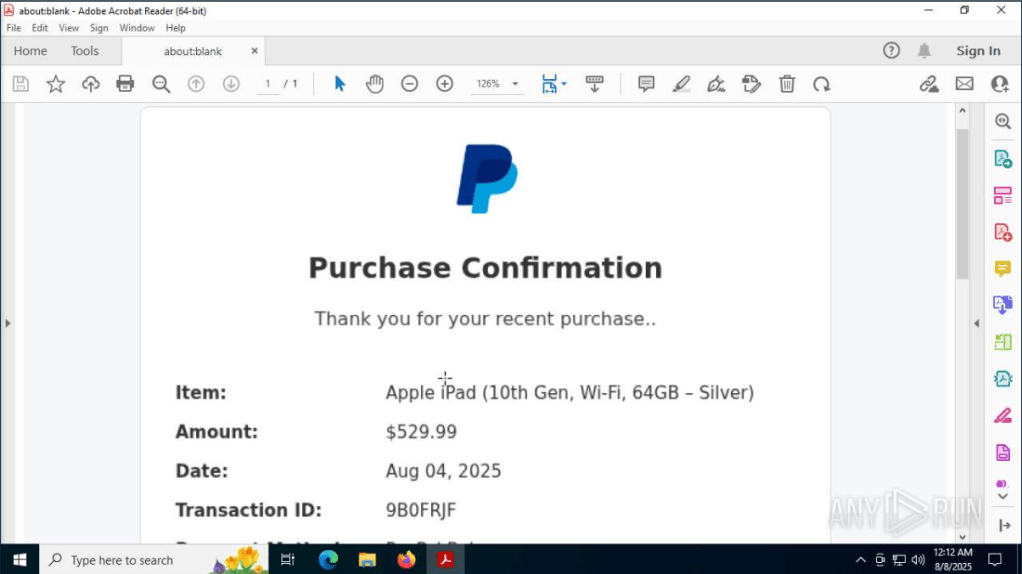The image size is (1022, 574).
Task: Expand the left navigation pane
Action: (8, 323)
